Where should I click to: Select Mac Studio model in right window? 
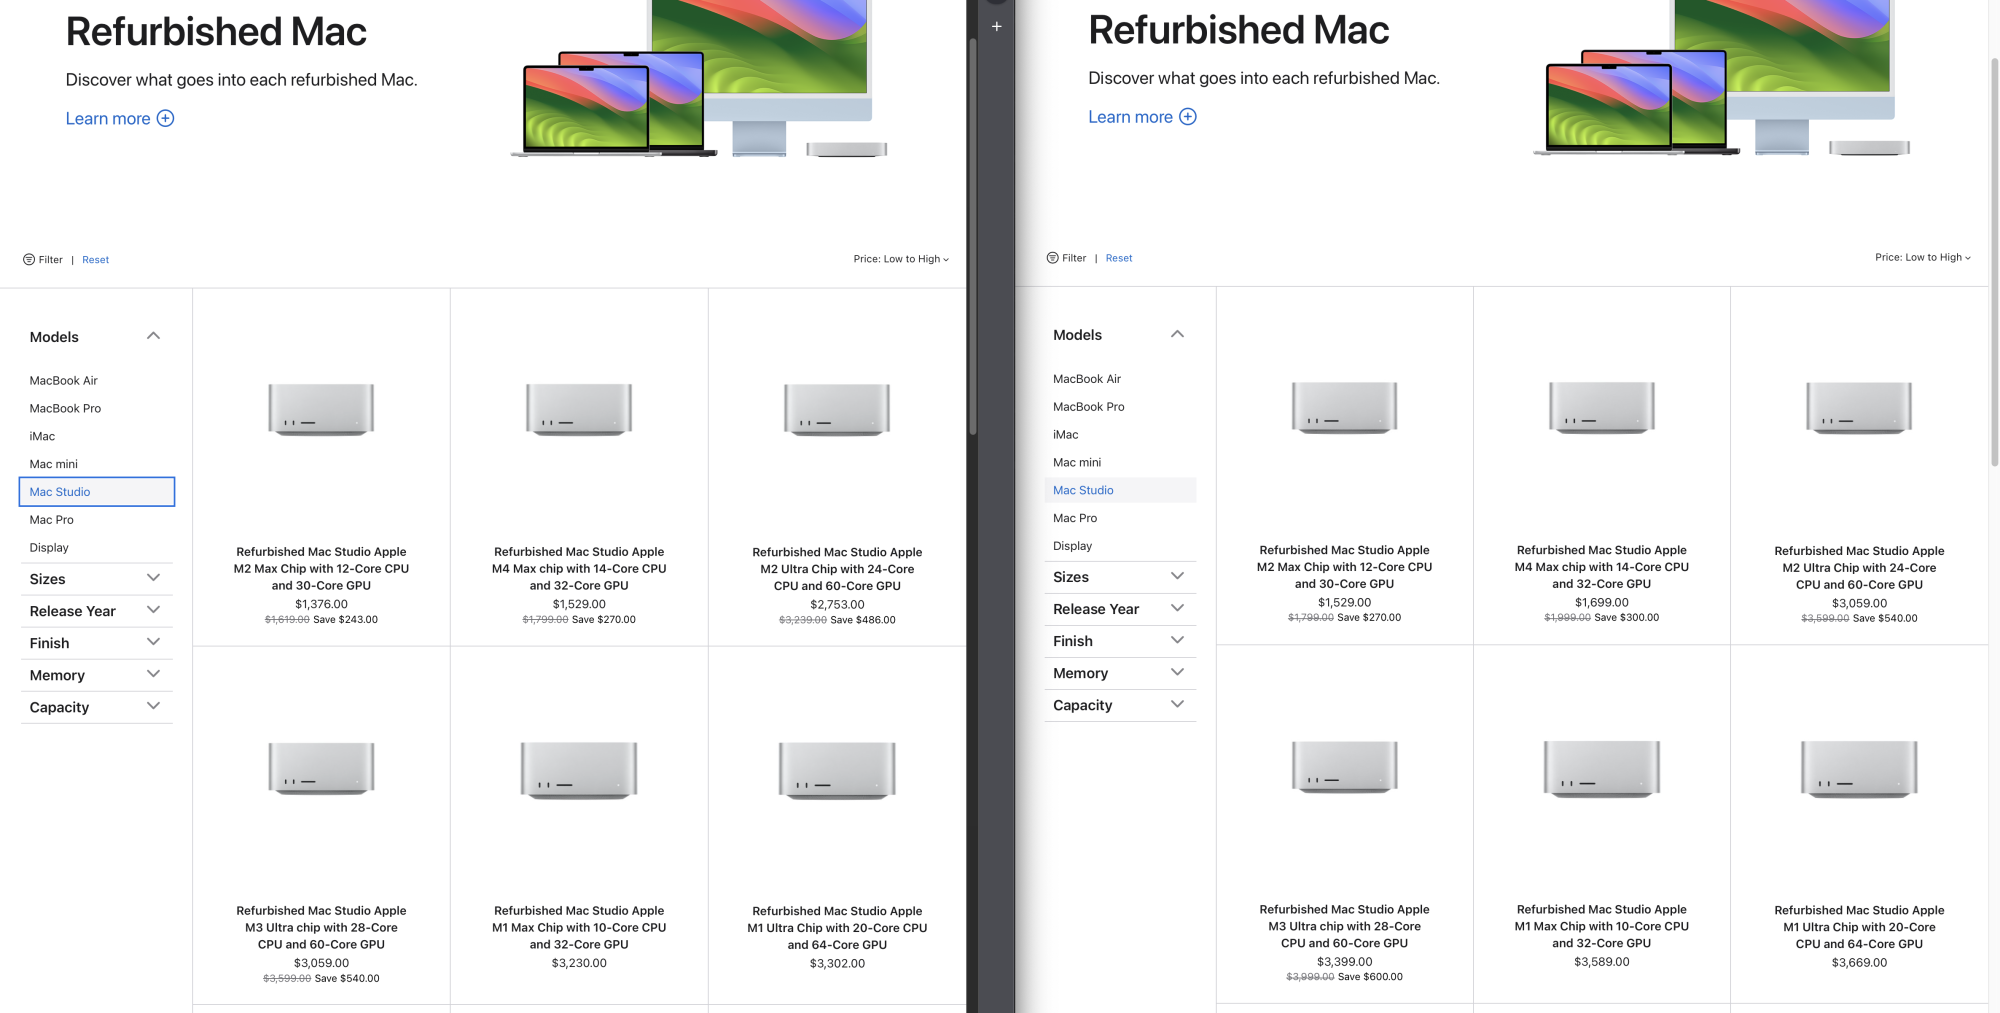coord(1120,490)
